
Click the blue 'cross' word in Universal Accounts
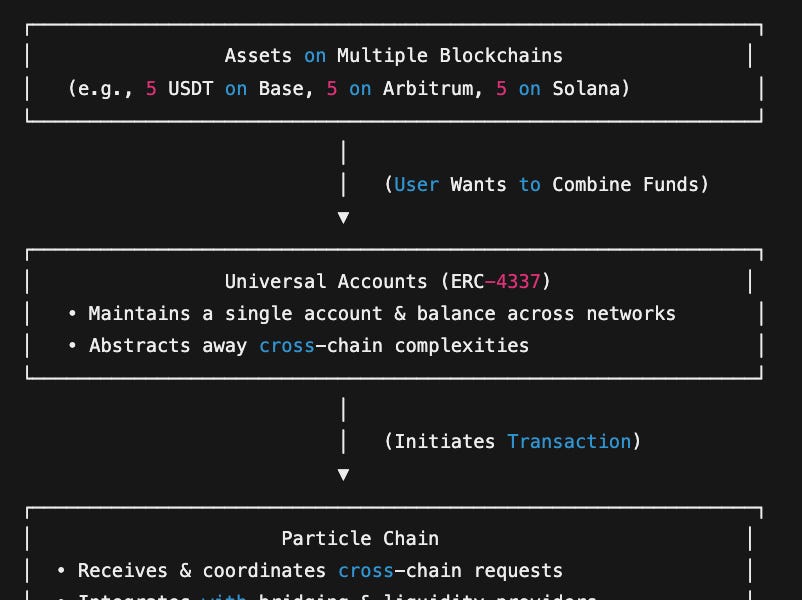(x=287, y=346)
